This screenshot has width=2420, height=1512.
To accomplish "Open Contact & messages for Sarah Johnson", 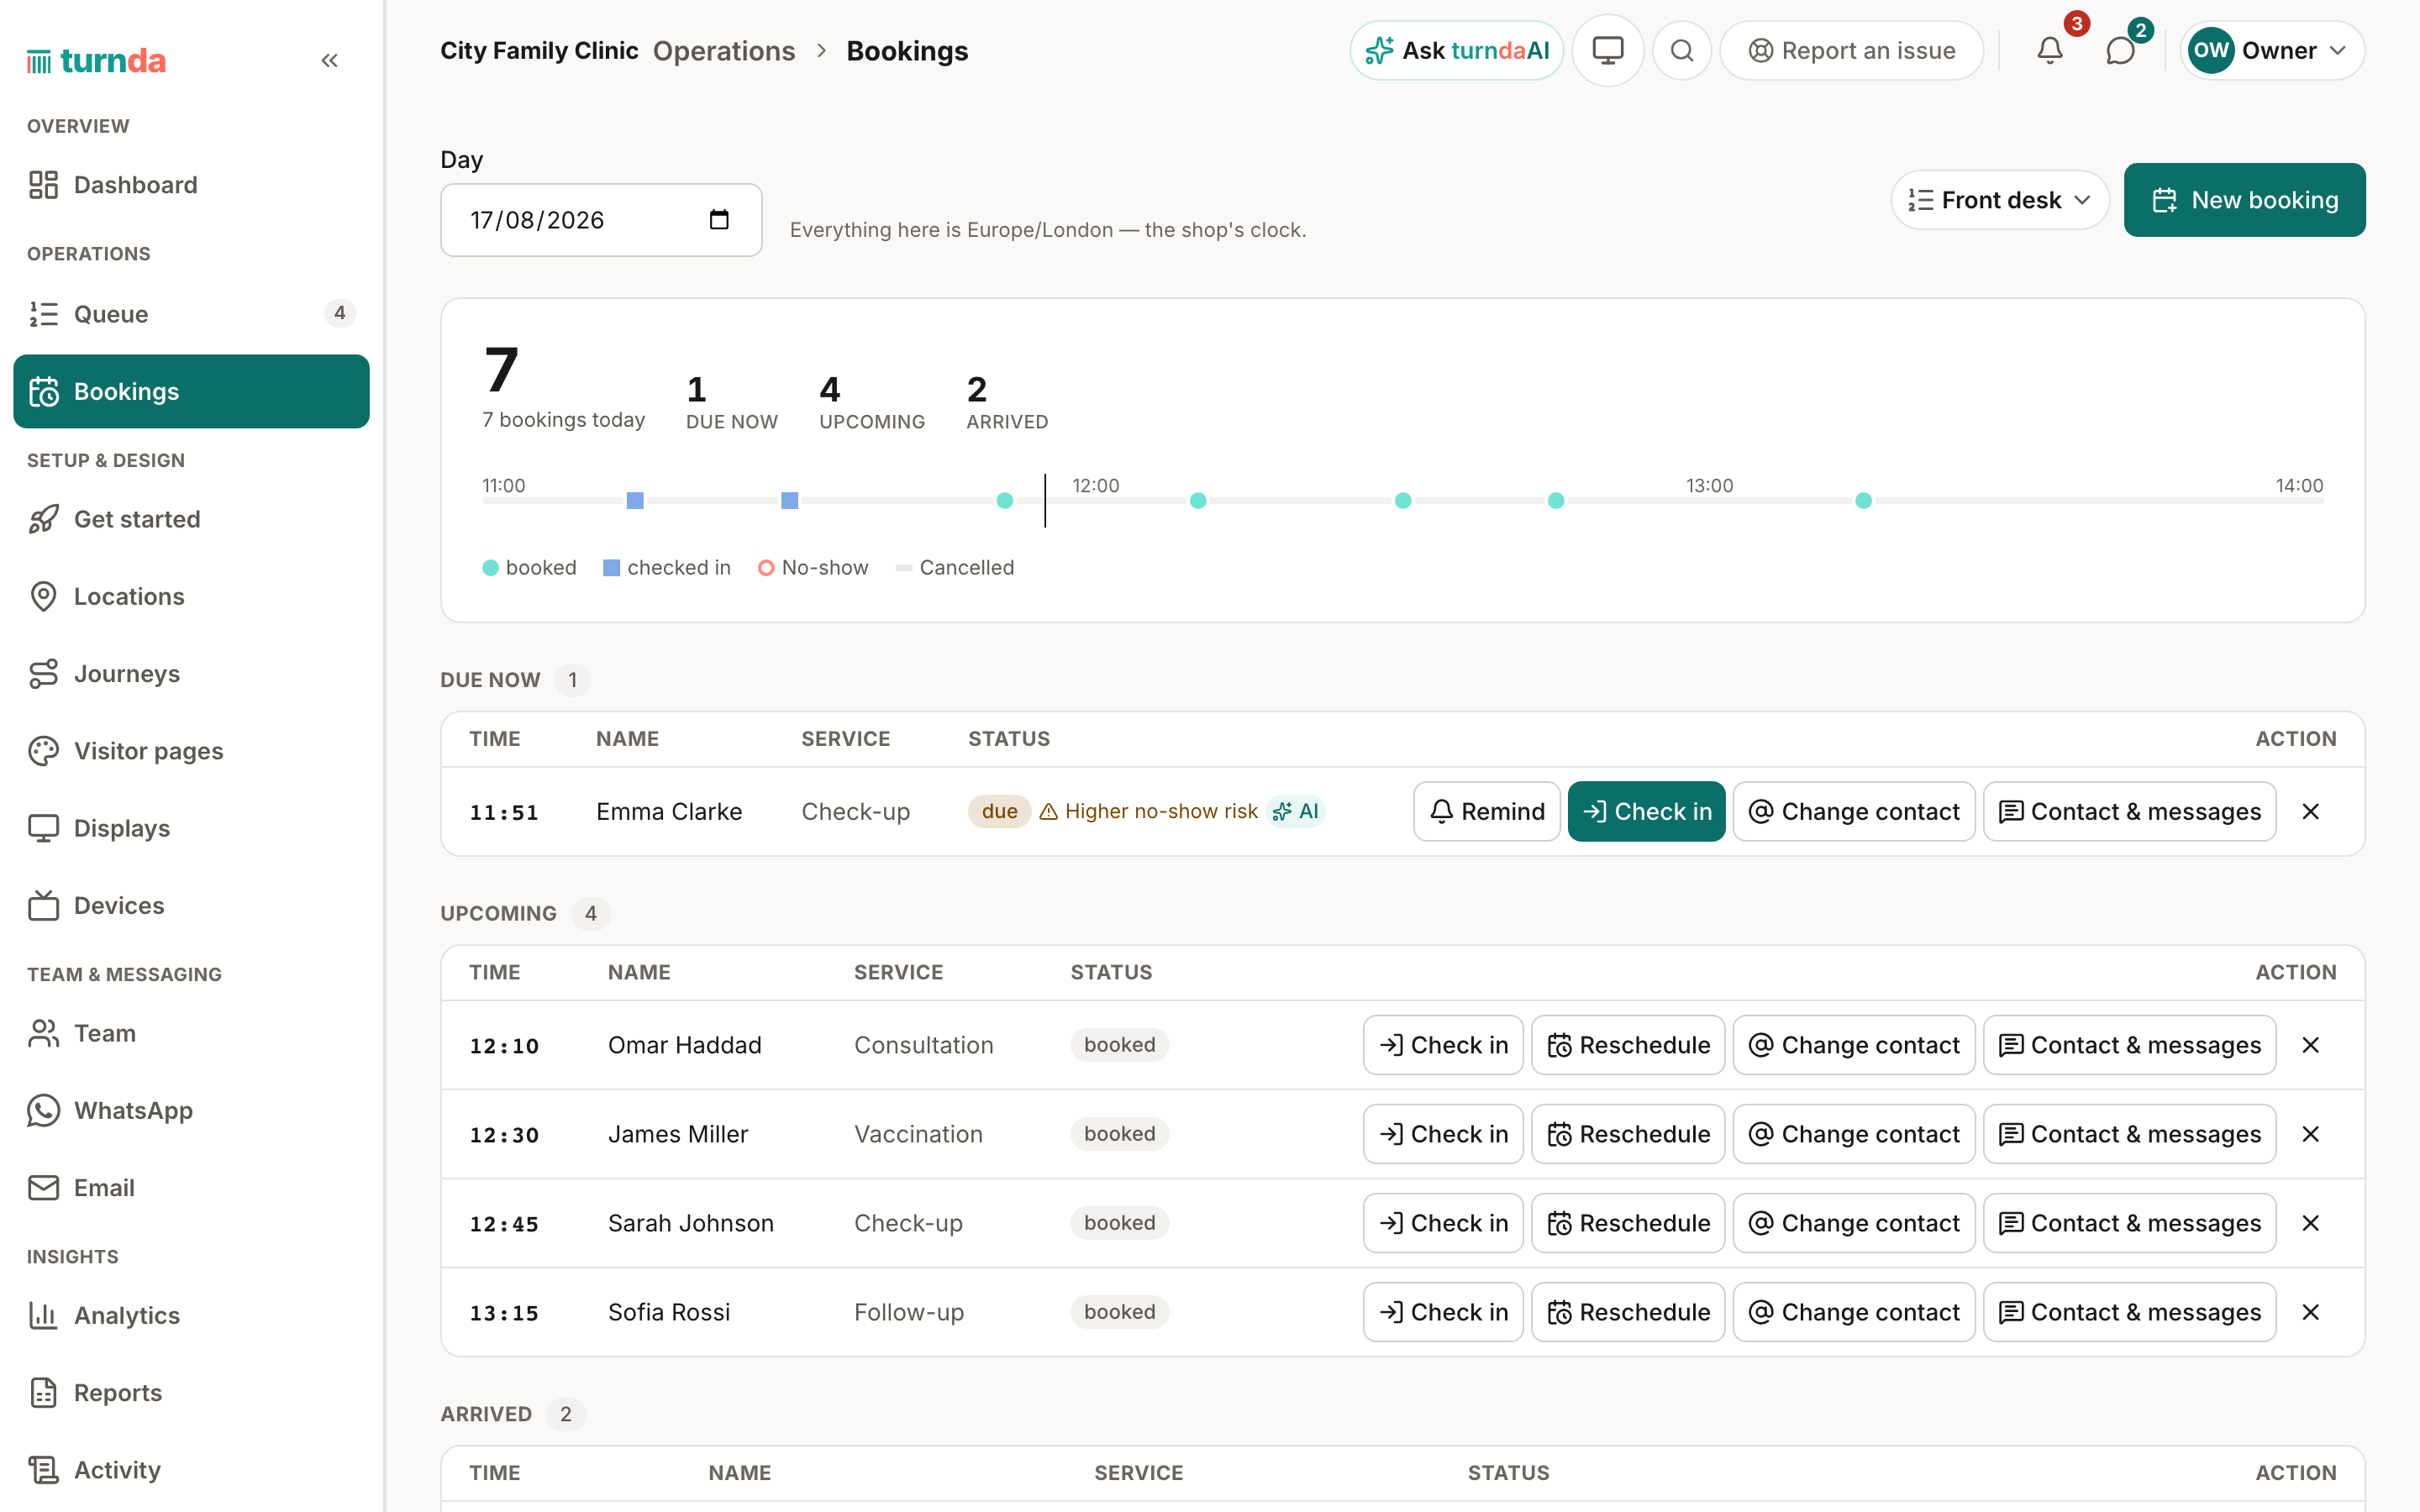I will [2130, 1223].
